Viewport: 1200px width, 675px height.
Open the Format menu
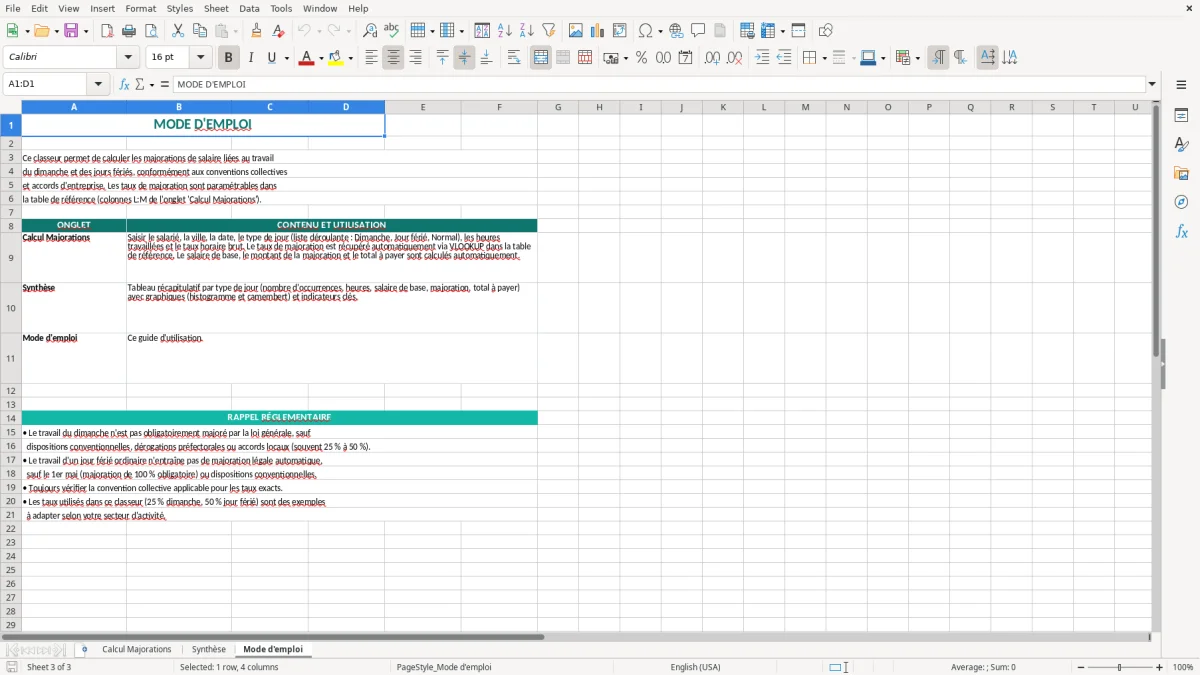tap(141, 8)
